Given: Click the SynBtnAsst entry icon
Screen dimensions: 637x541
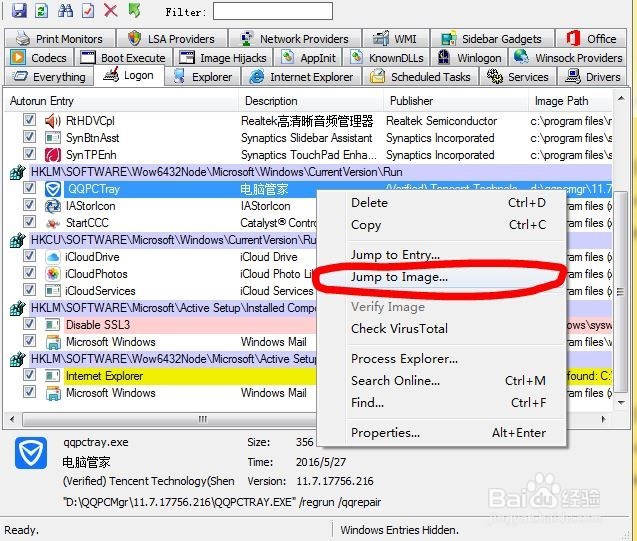Looking at the screenshot, I should point(53,138).
